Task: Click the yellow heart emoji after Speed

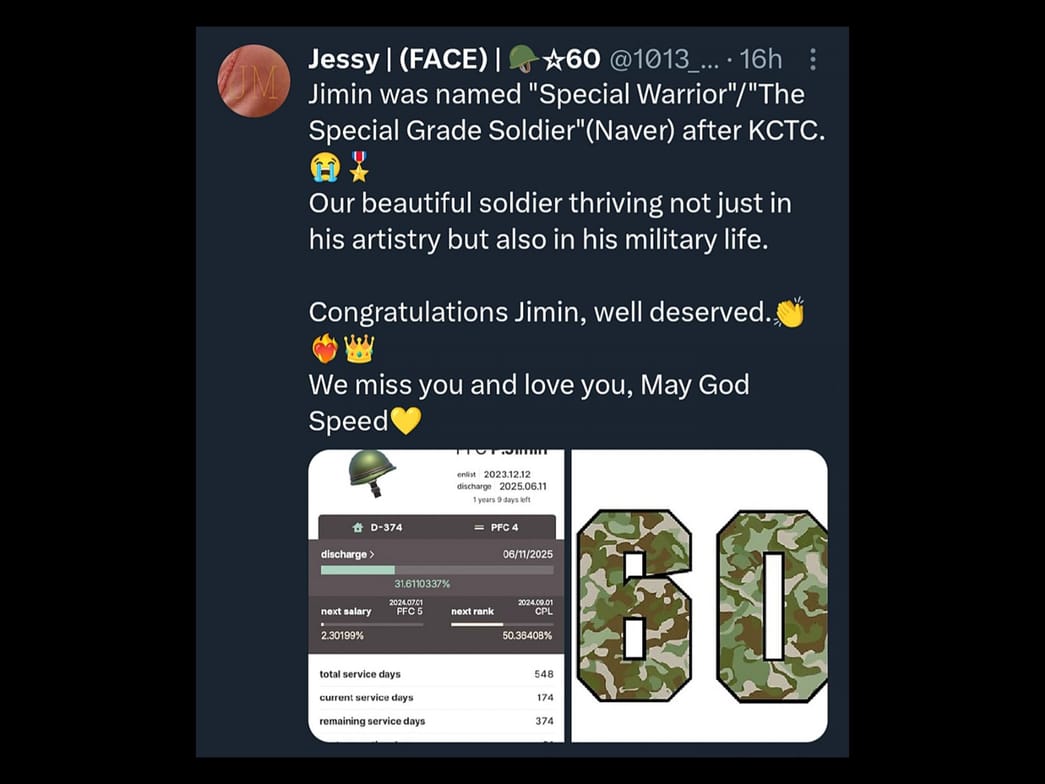Action: point(405,421)
